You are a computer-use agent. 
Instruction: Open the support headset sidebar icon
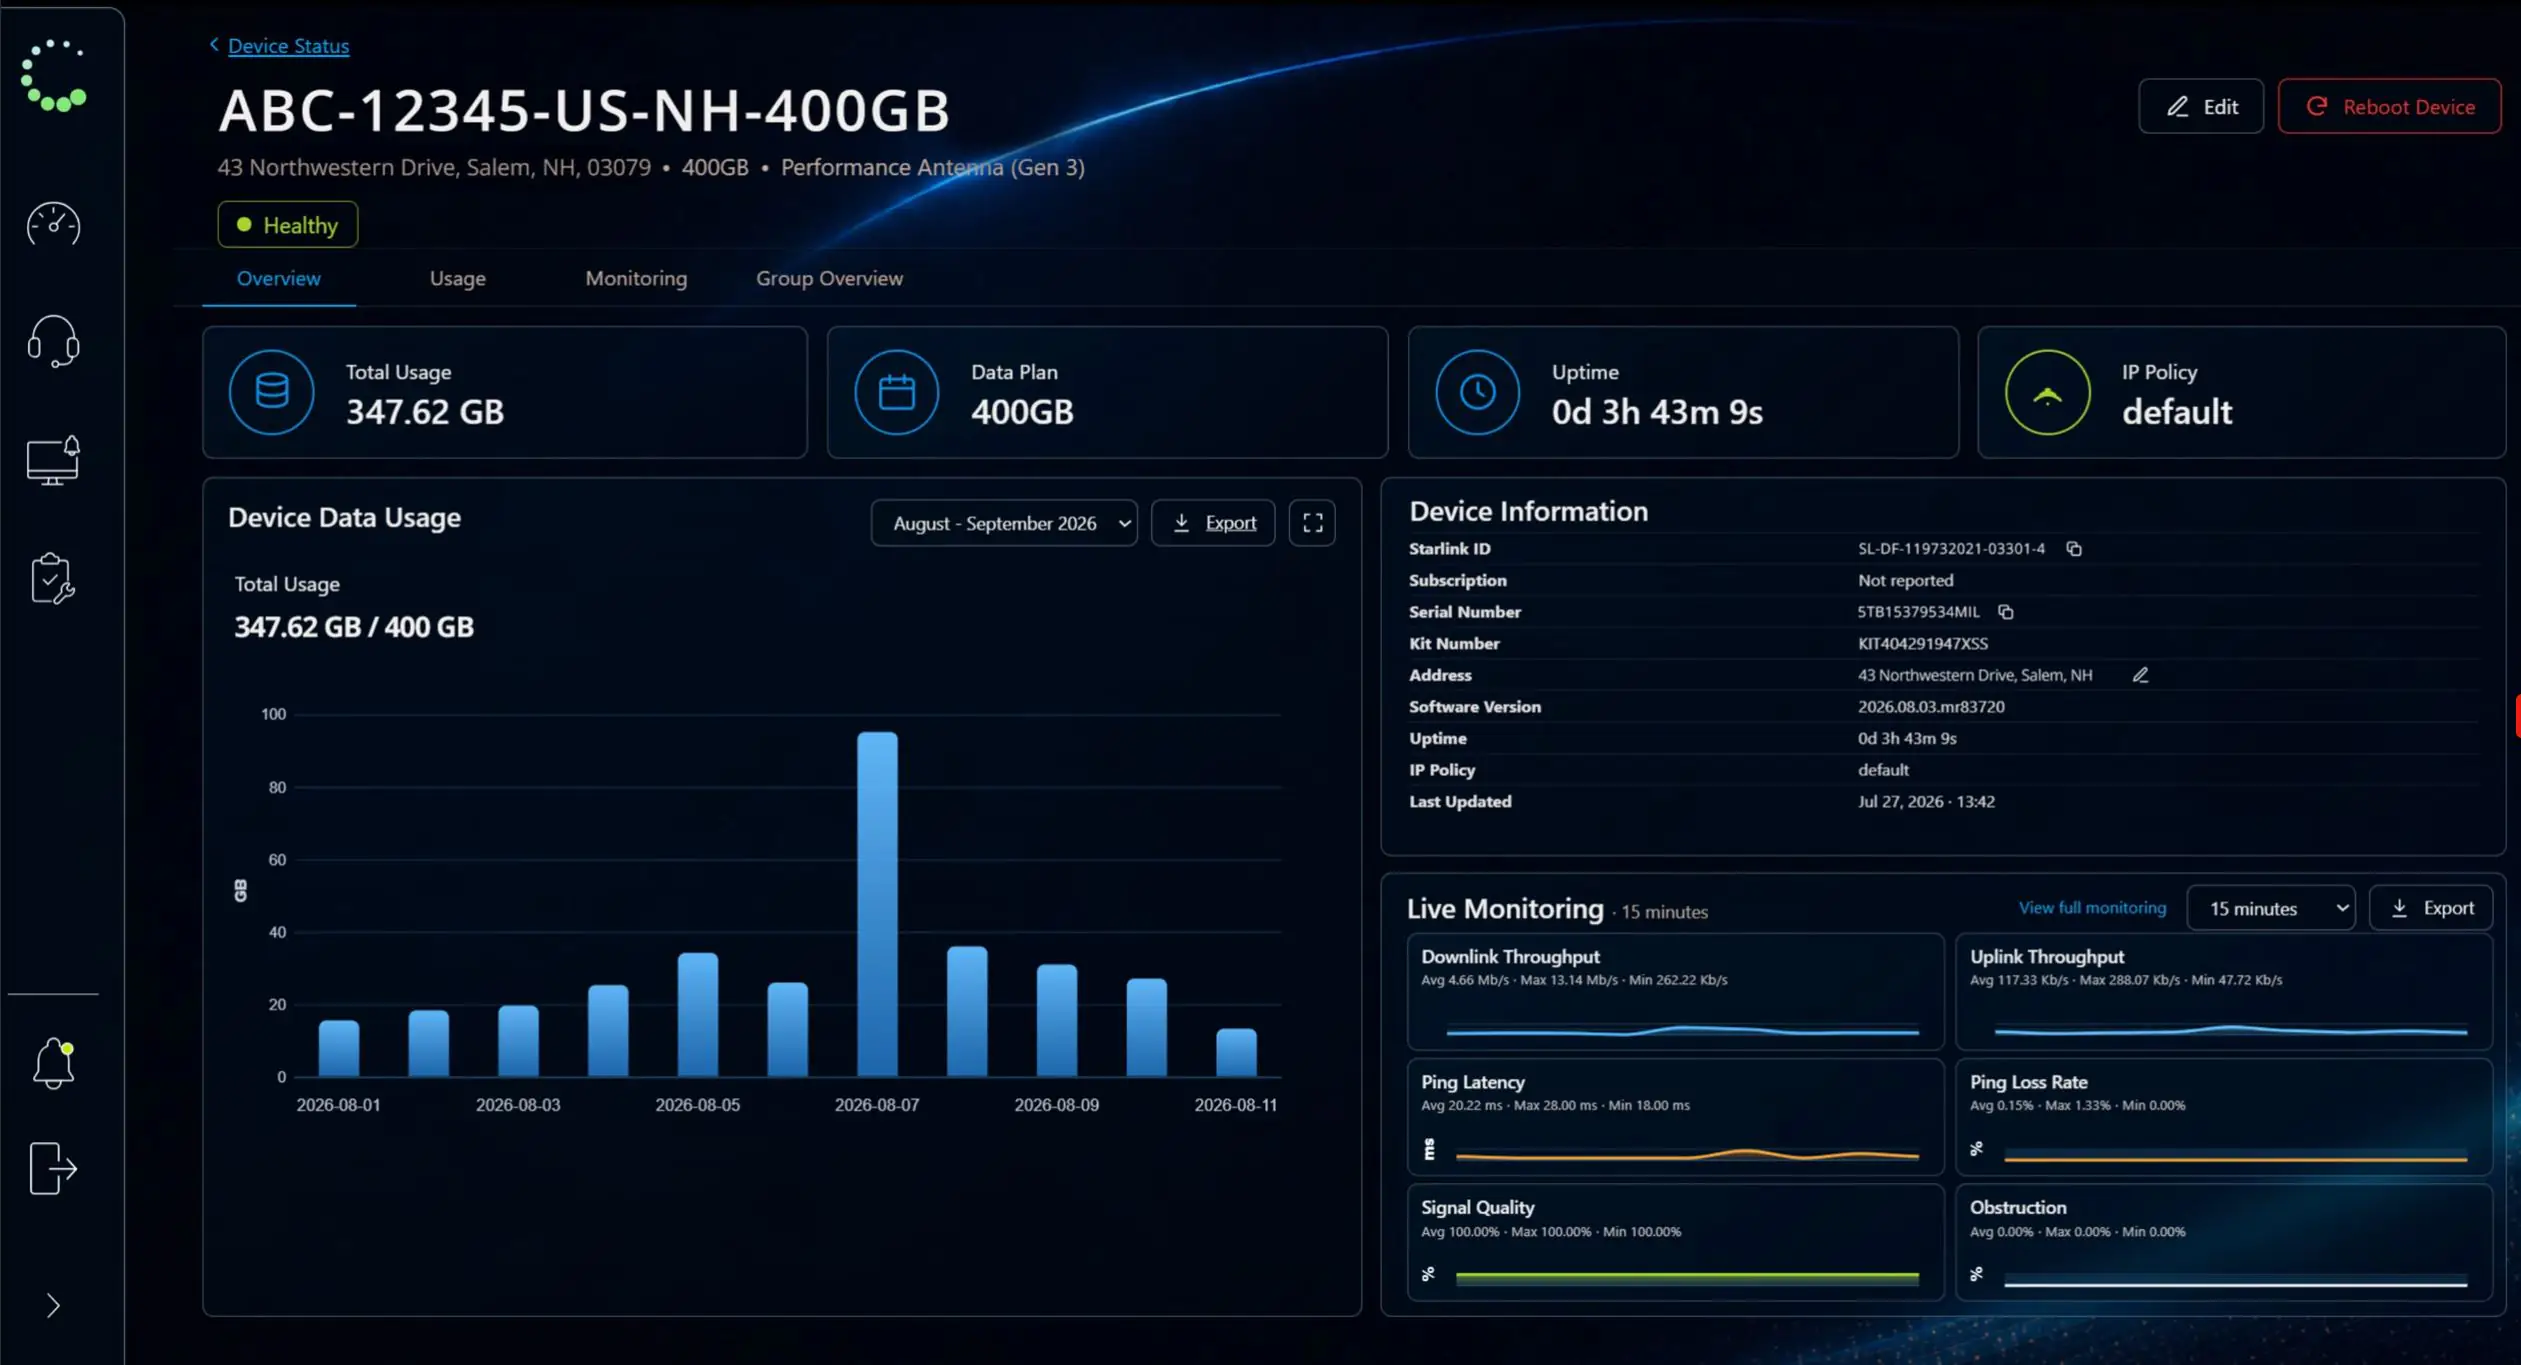(53, 342)
